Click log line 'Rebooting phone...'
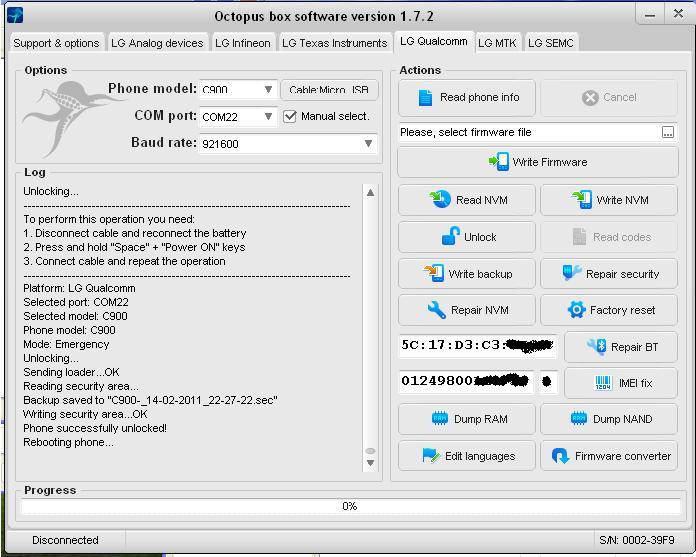The width and height of the screenshot is (696, 557). pyautogui.click(x=68, y=442)
